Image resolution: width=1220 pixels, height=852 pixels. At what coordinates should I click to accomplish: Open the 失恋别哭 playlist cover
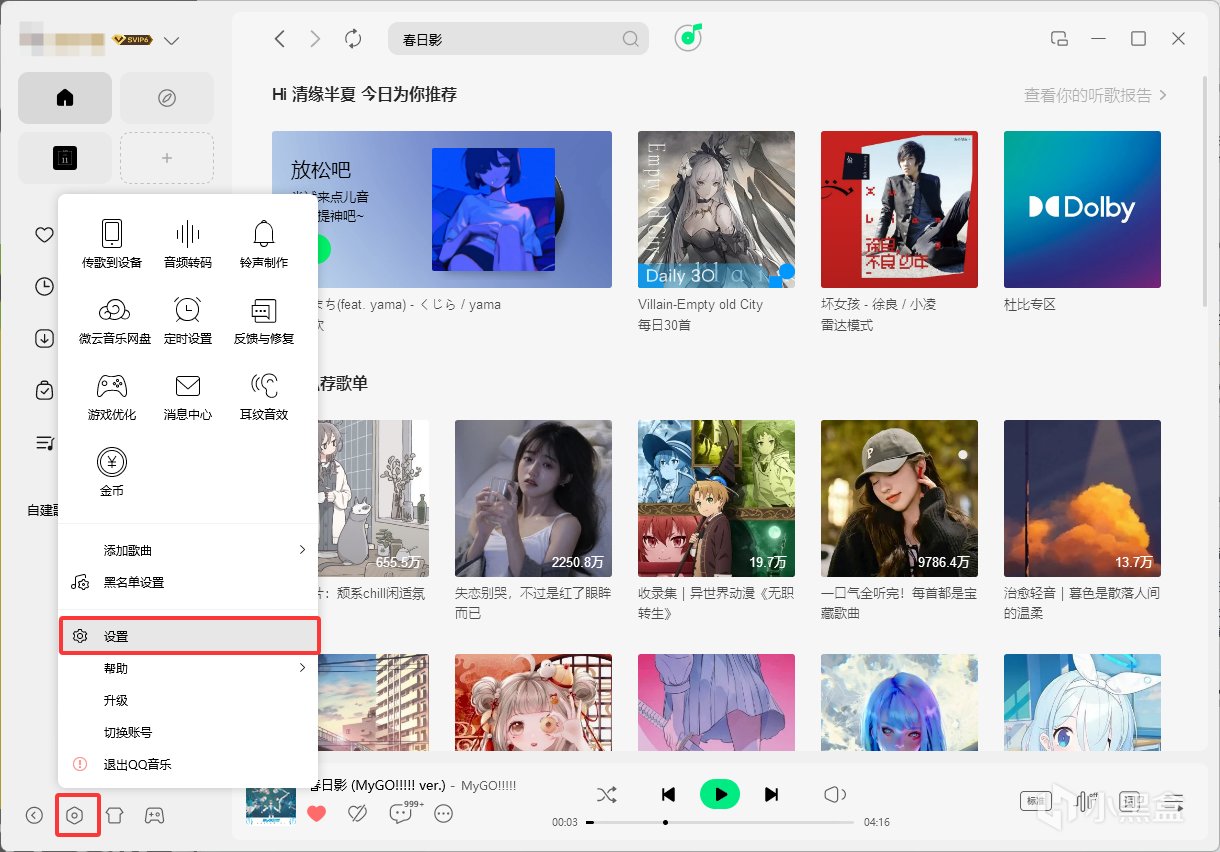click(x=533, y=498)
